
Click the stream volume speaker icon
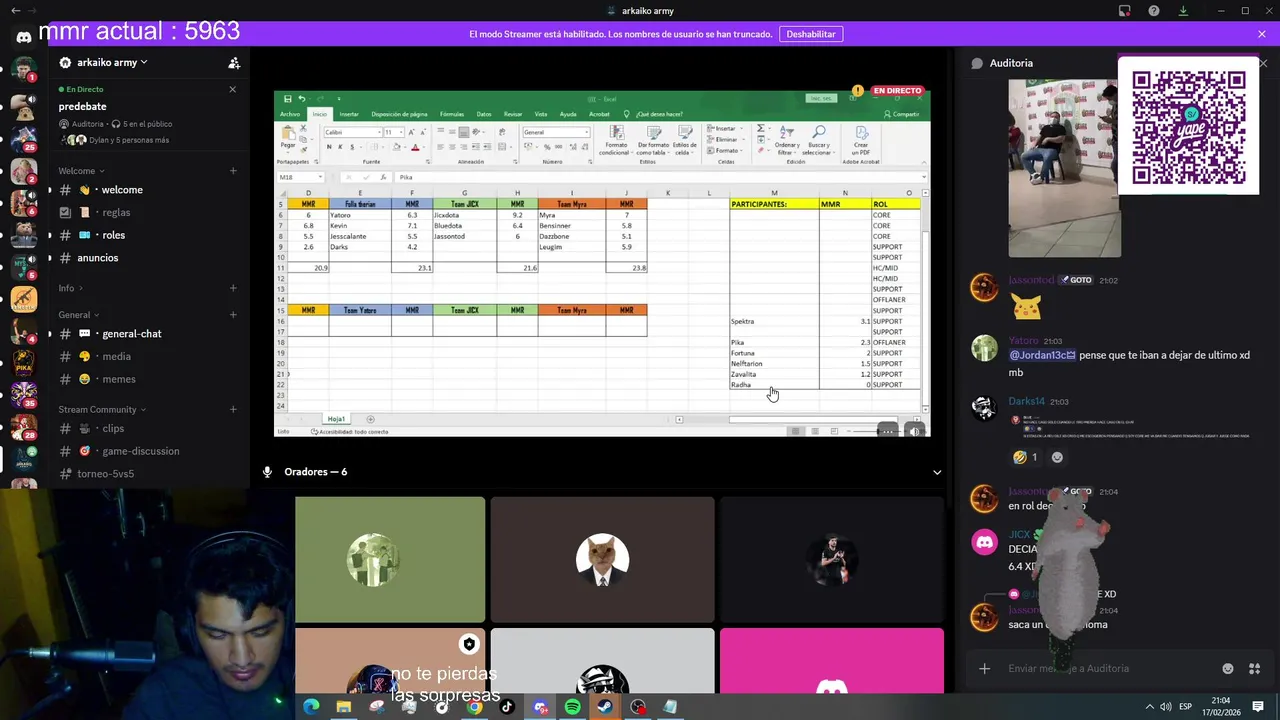[914, 431]
